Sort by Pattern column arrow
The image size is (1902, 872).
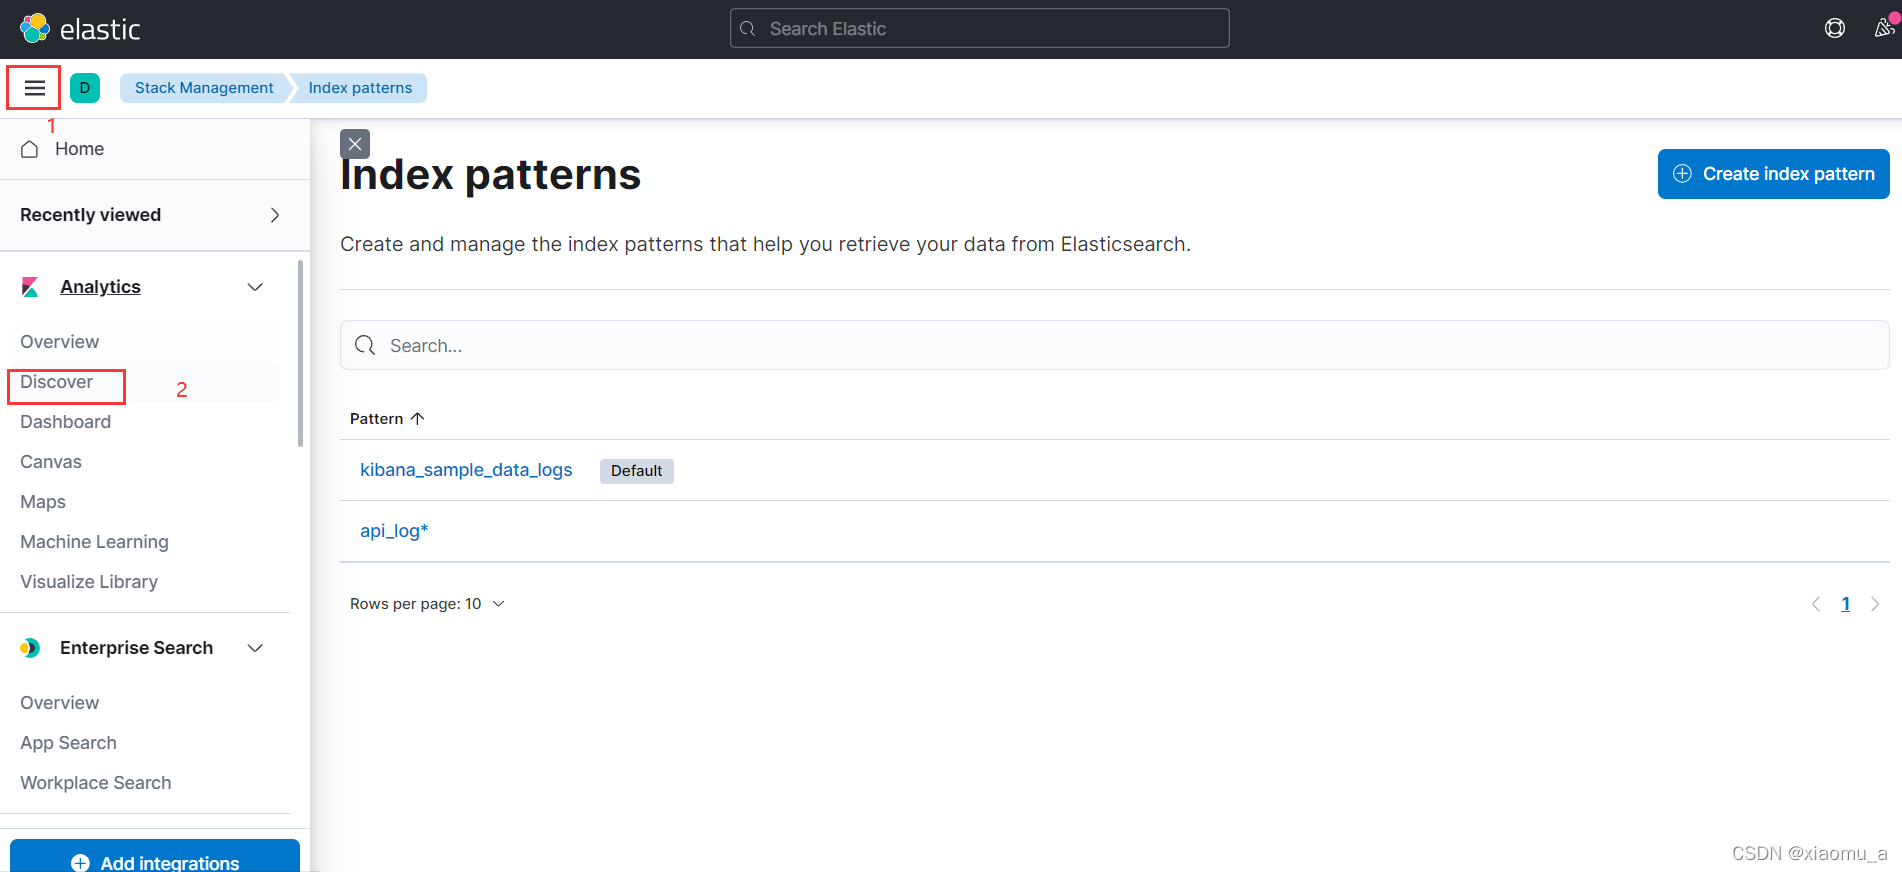(x=418, y=419)
